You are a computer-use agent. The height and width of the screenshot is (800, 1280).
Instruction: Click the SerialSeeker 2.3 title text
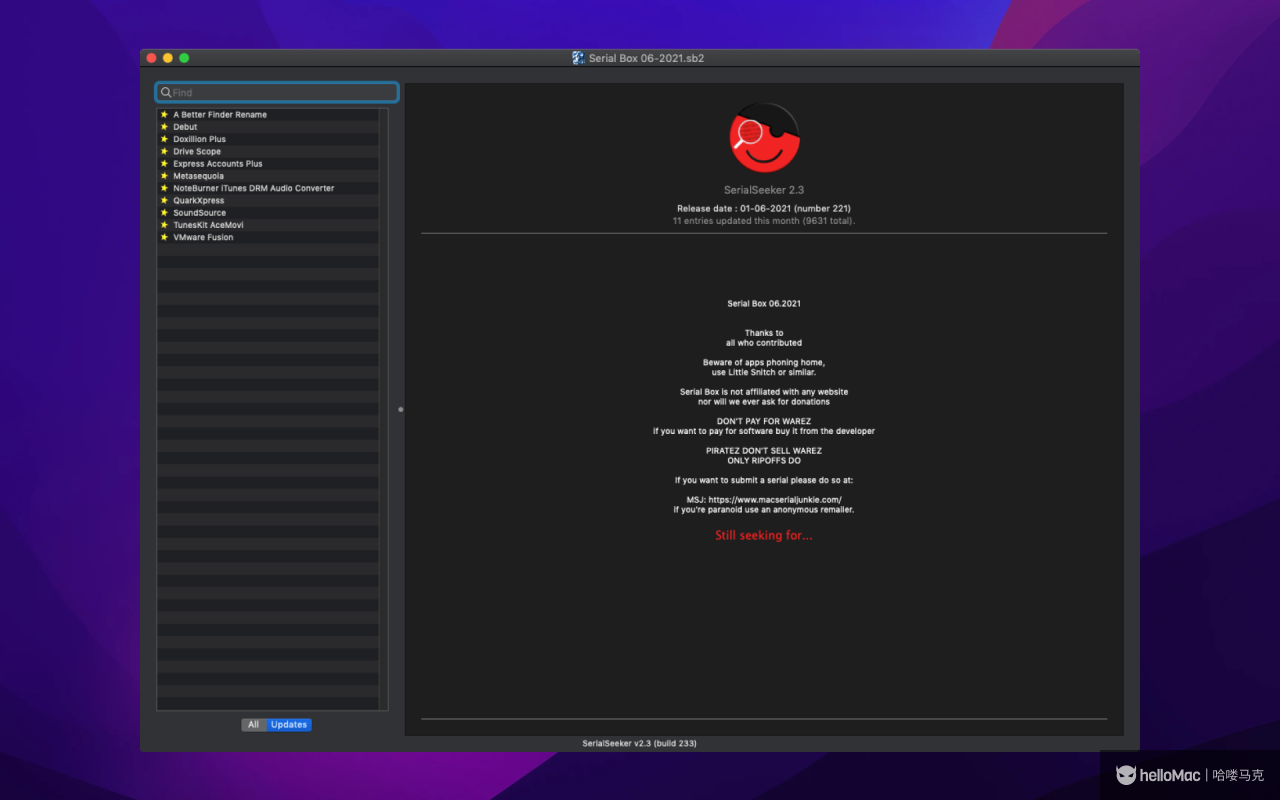pos(764,190)
